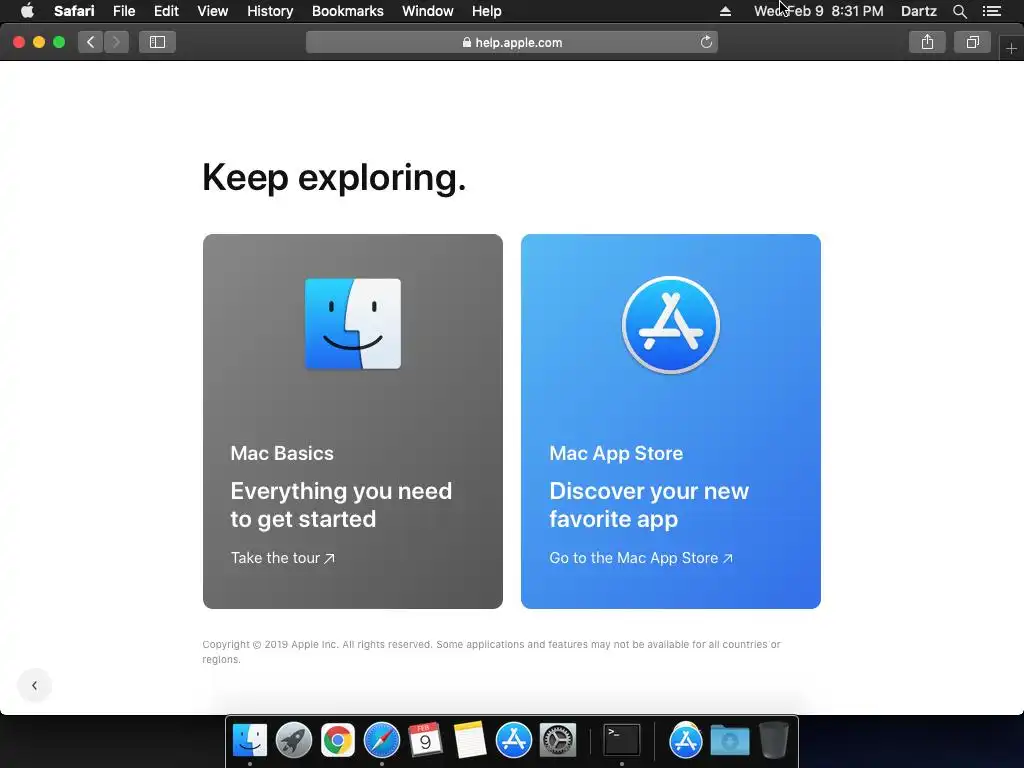Open Notification Center list icon
This screenshot has height=768, width=1024.
click(x=992, y=11)
